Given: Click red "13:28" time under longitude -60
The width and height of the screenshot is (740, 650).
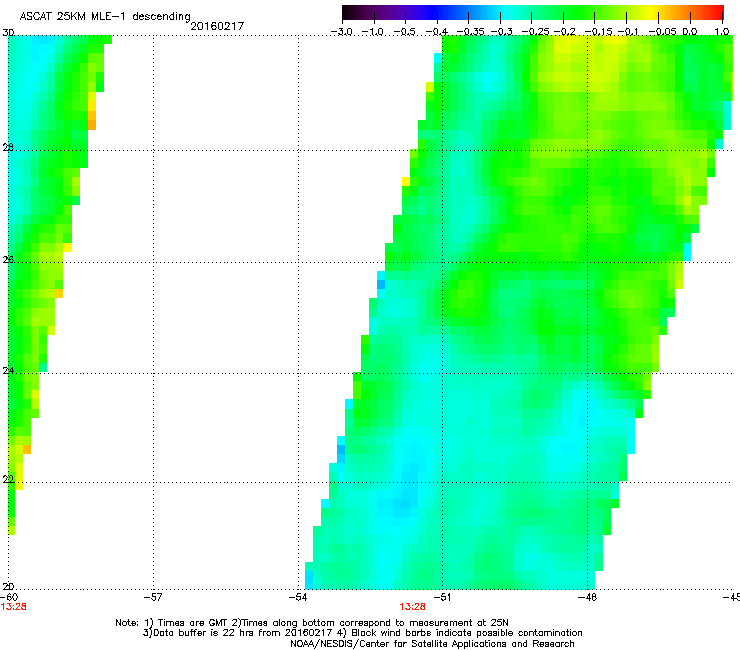Looking at the screenshot, I should pyautogui.click(x=13, y=607).
